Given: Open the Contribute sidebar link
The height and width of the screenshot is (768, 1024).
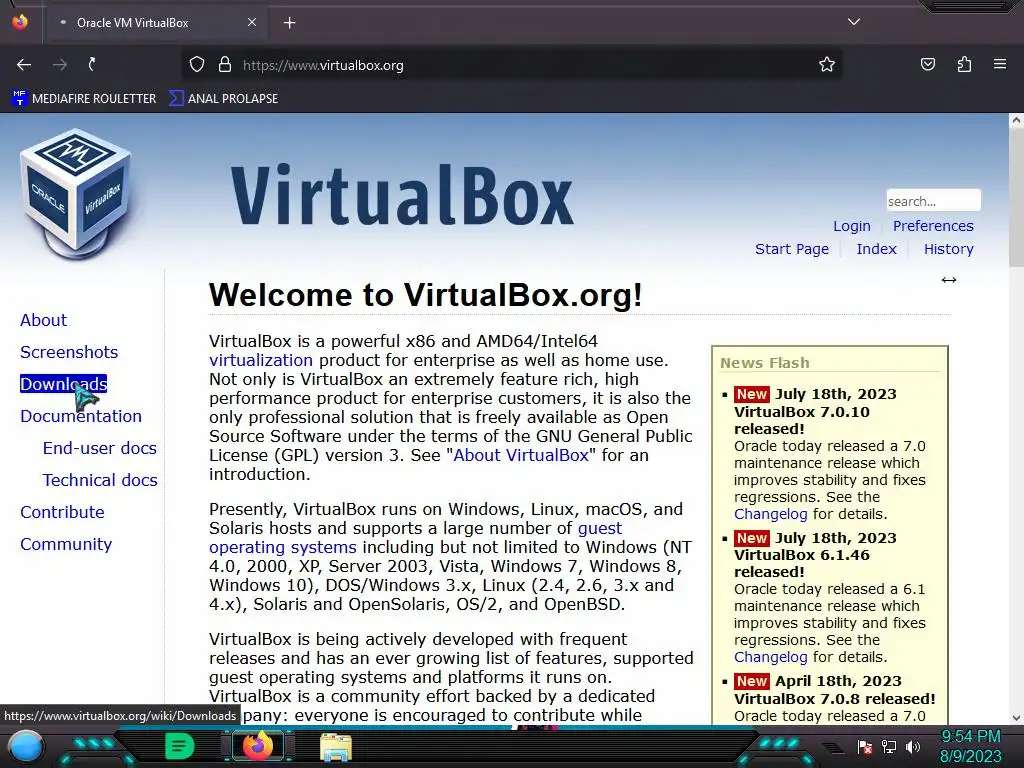Looking at the screenshot, I should click(x=62, y=512).
